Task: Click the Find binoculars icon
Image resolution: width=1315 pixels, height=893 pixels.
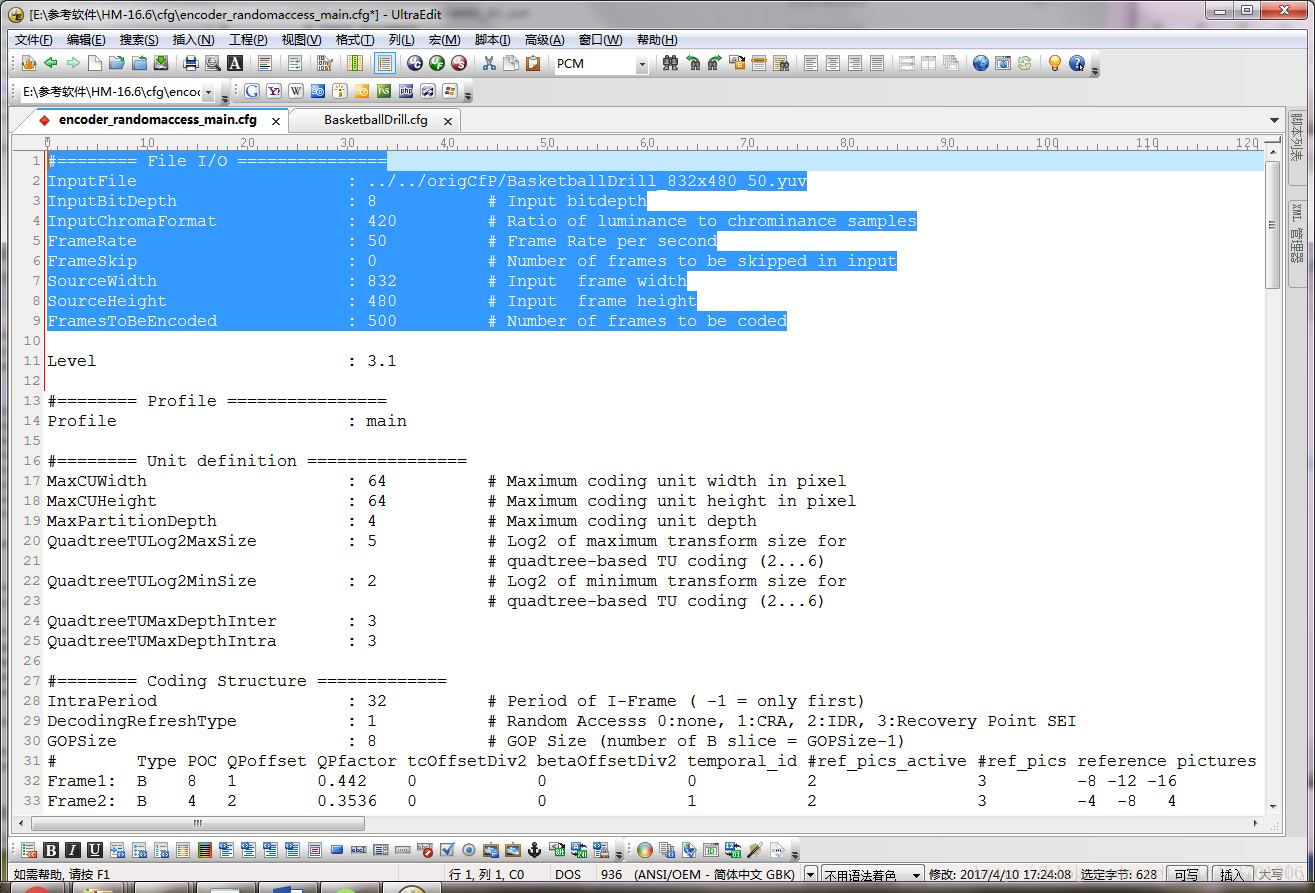Action: tap(671, 63)
